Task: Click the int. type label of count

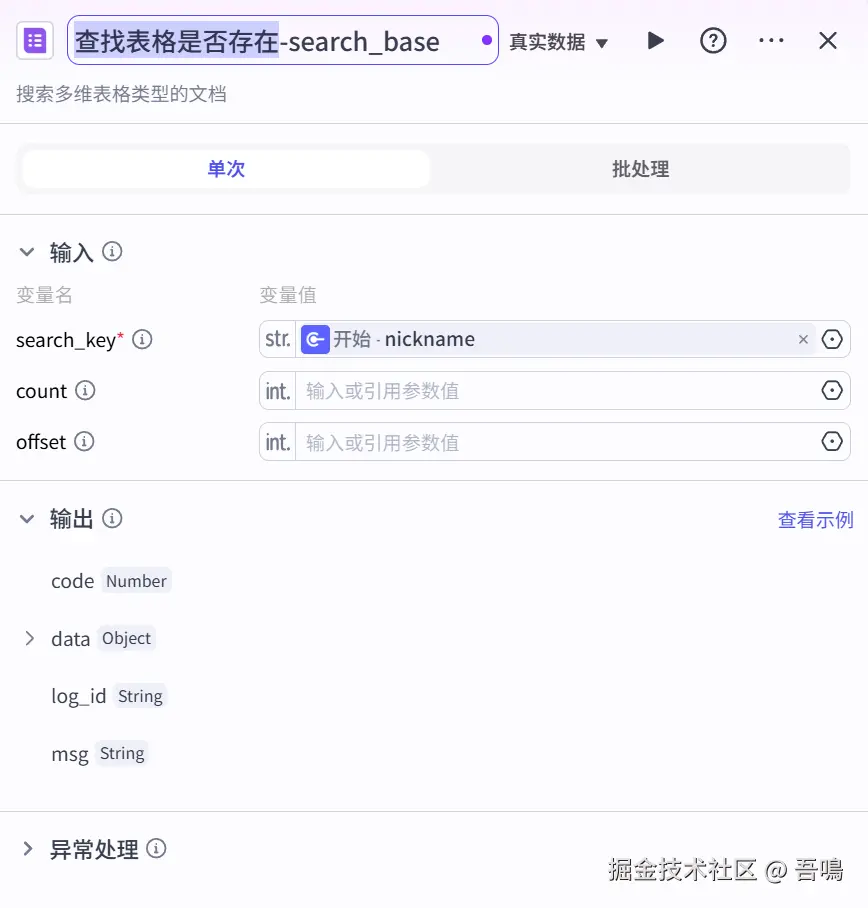Action: 278,391
